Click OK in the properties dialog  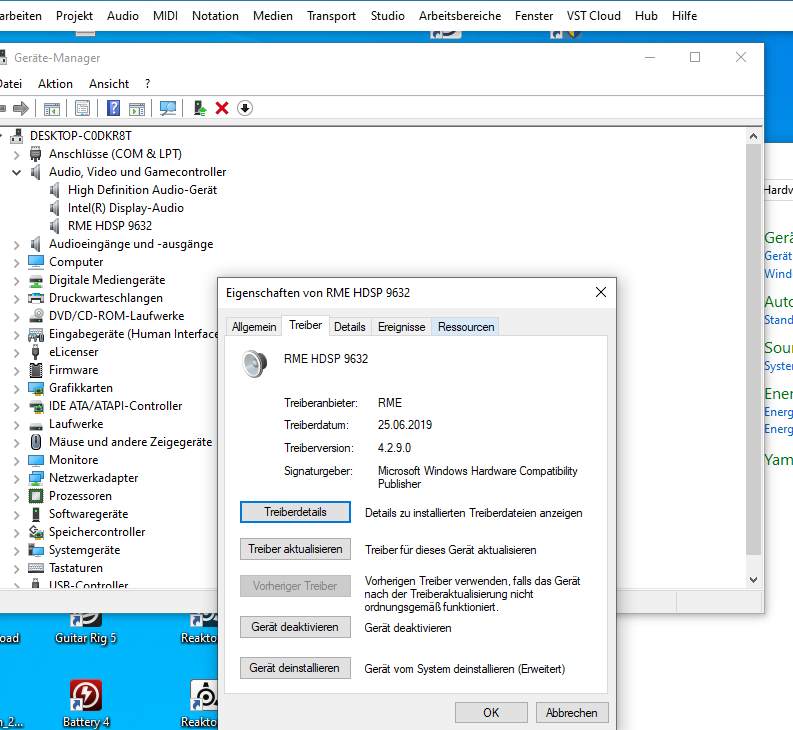pos(491,713)
